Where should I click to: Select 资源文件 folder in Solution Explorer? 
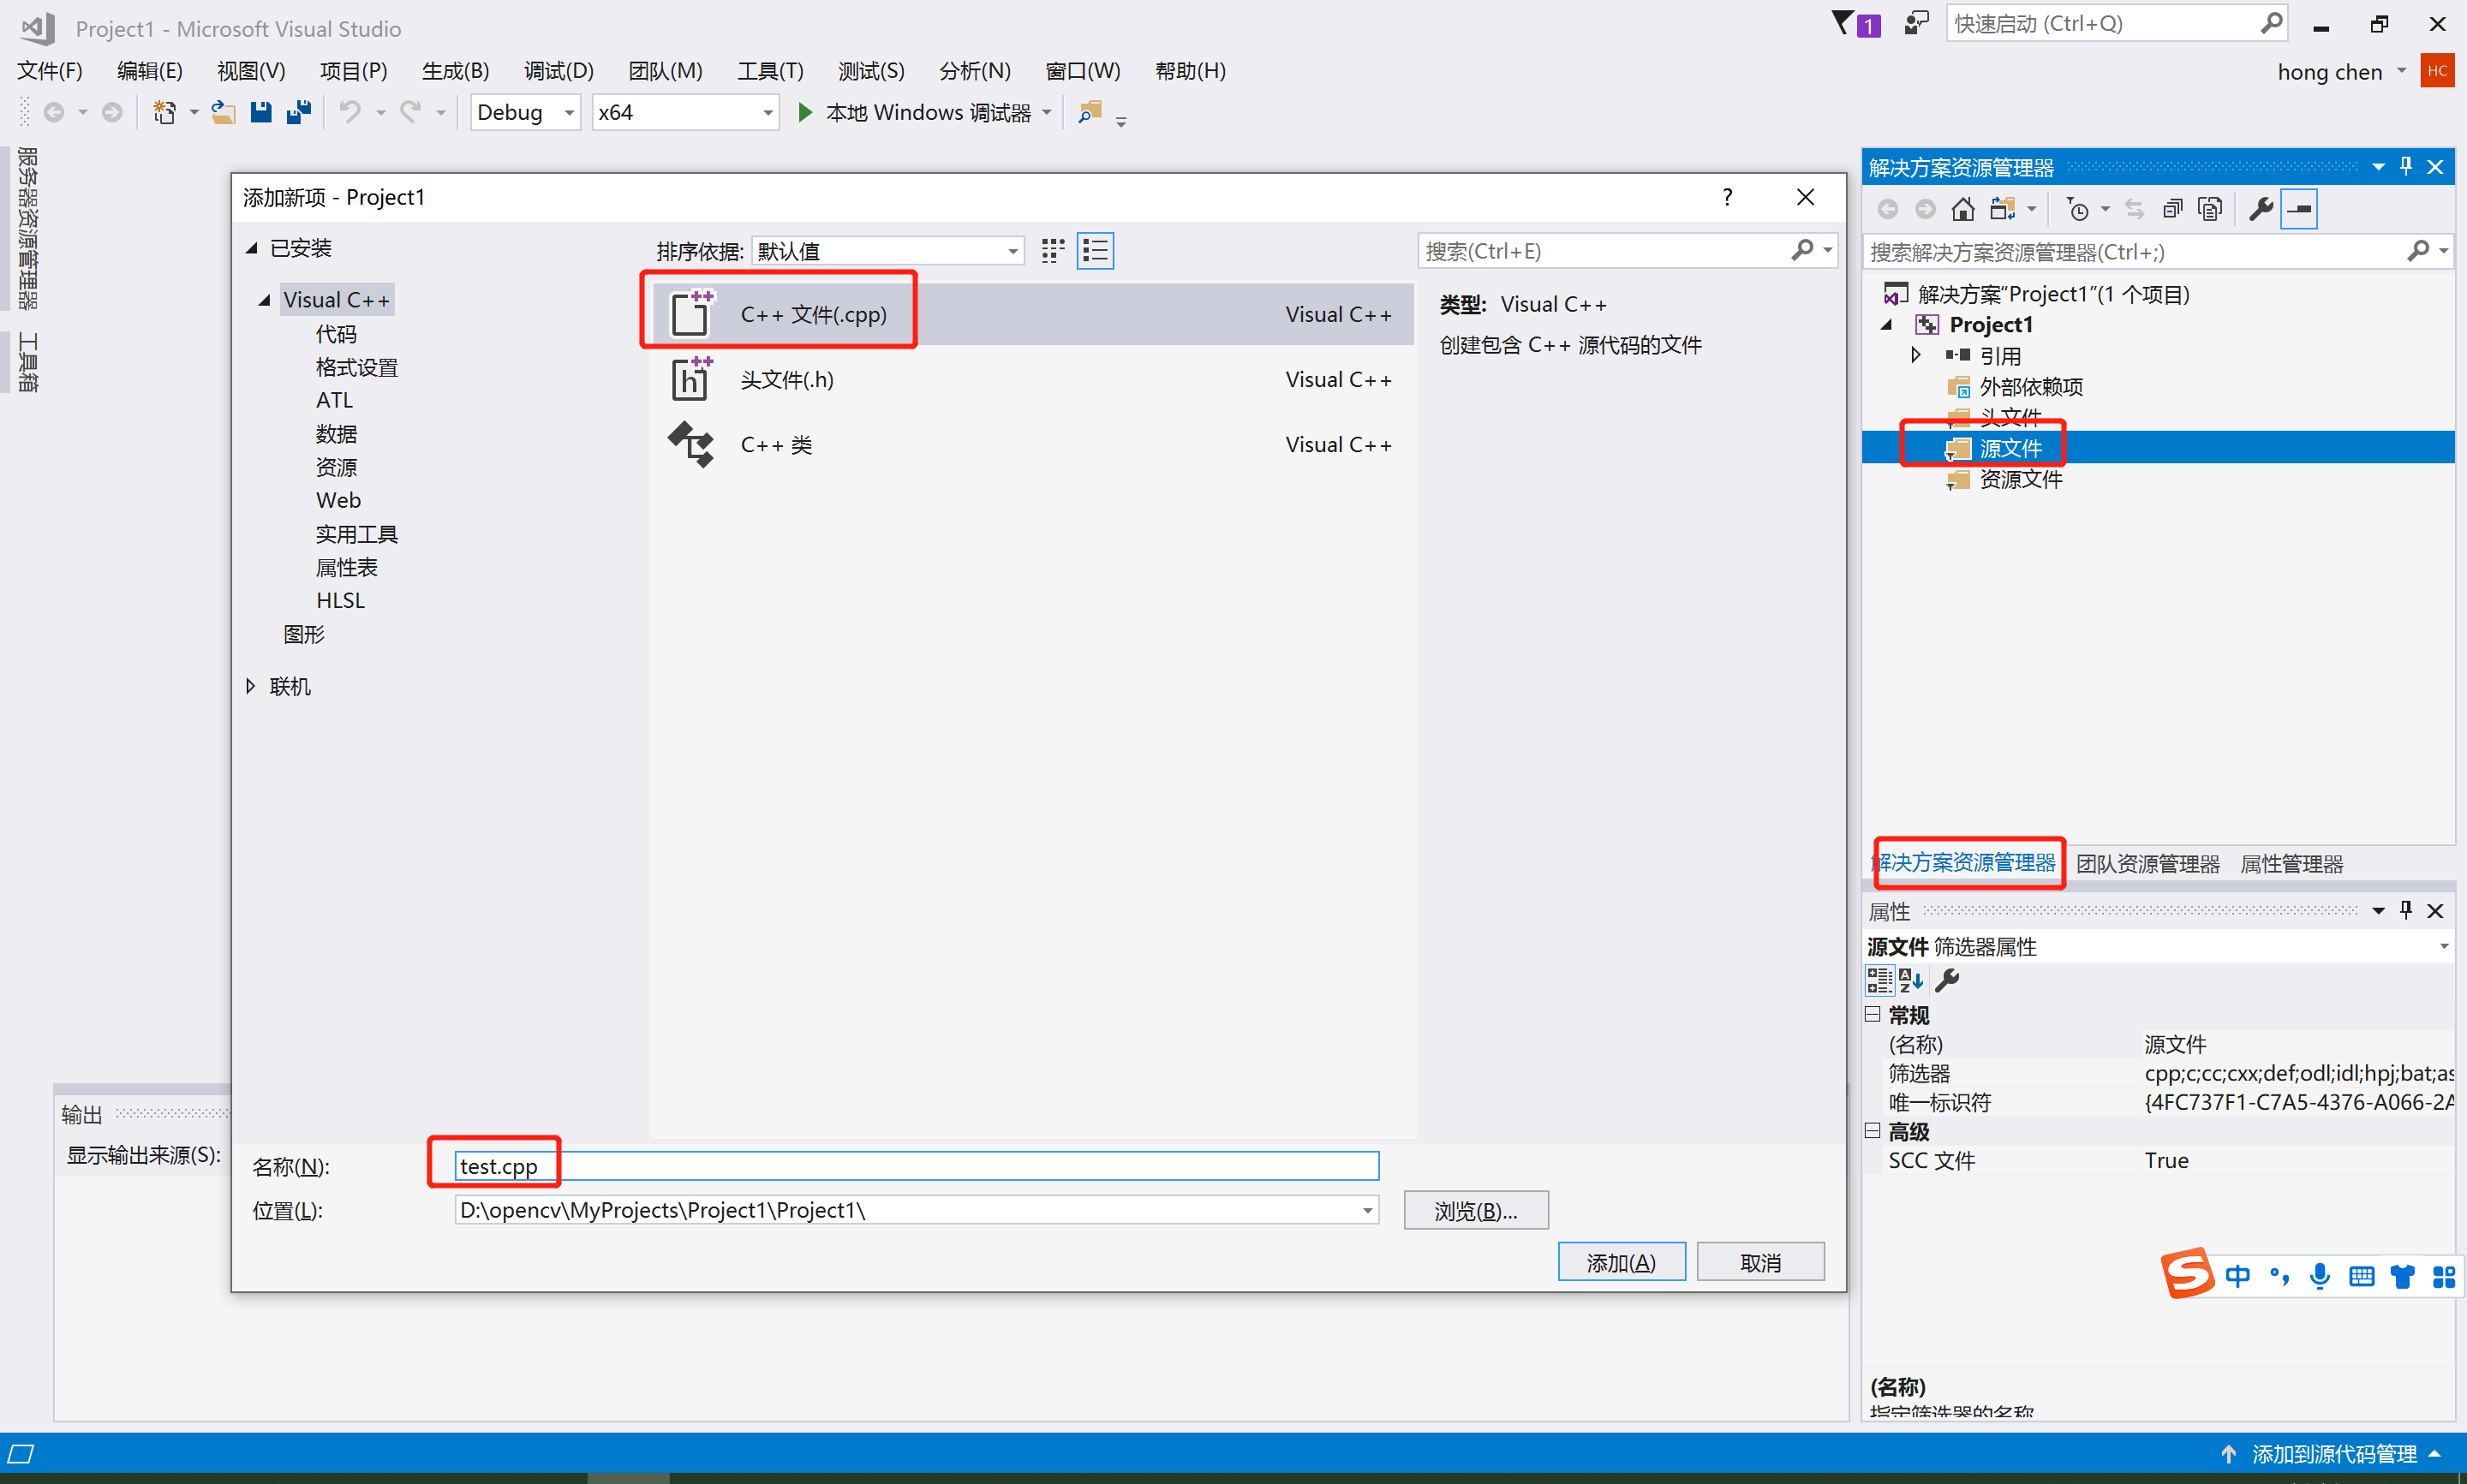(x=2020, y=480)
